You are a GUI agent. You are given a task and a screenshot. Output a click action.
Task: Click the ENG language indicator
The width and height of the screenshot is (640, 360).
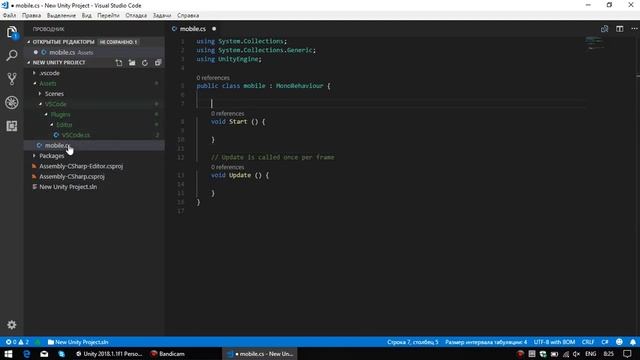click(x=591, y=354)
